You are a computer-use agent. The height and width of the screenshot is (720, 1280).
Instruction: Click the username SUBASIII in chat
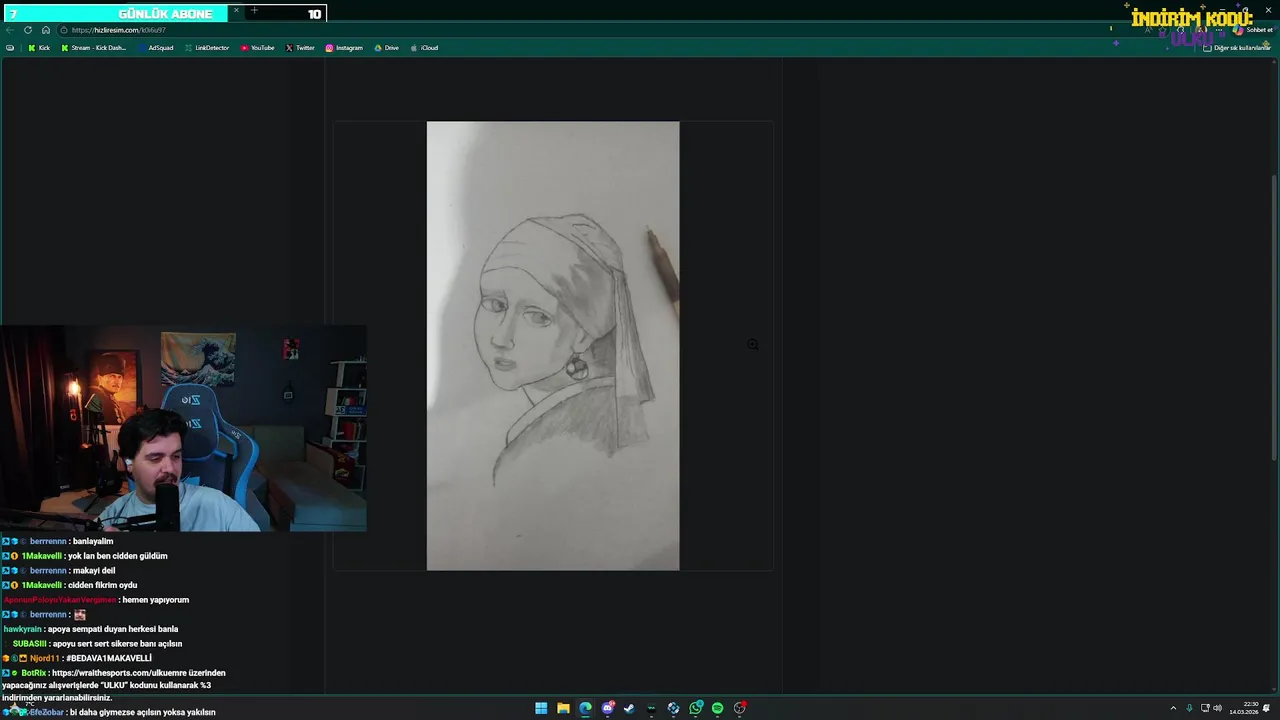(30, 644)
